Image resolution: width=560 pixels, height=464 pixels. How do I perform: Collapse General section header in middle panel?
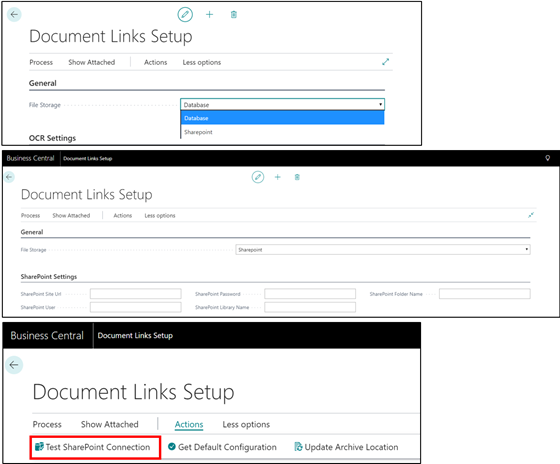coord(32,232)
